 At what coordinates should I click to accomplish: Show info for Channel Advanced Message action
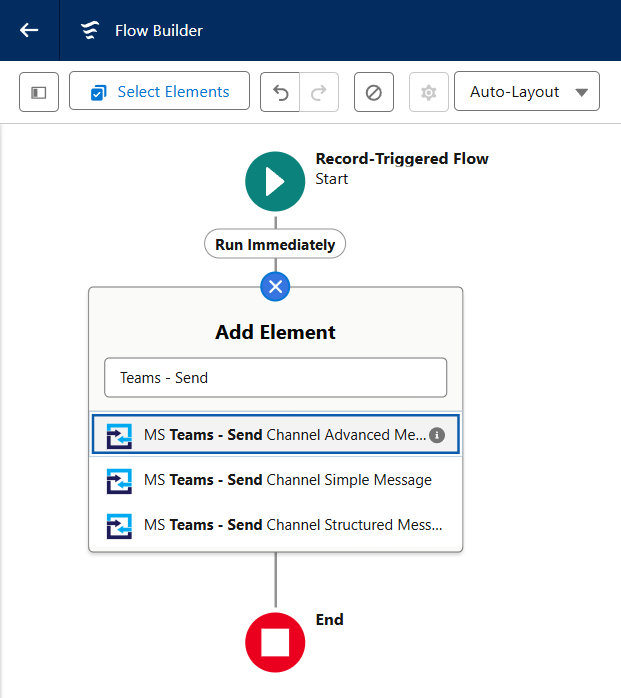coord(437,435)
